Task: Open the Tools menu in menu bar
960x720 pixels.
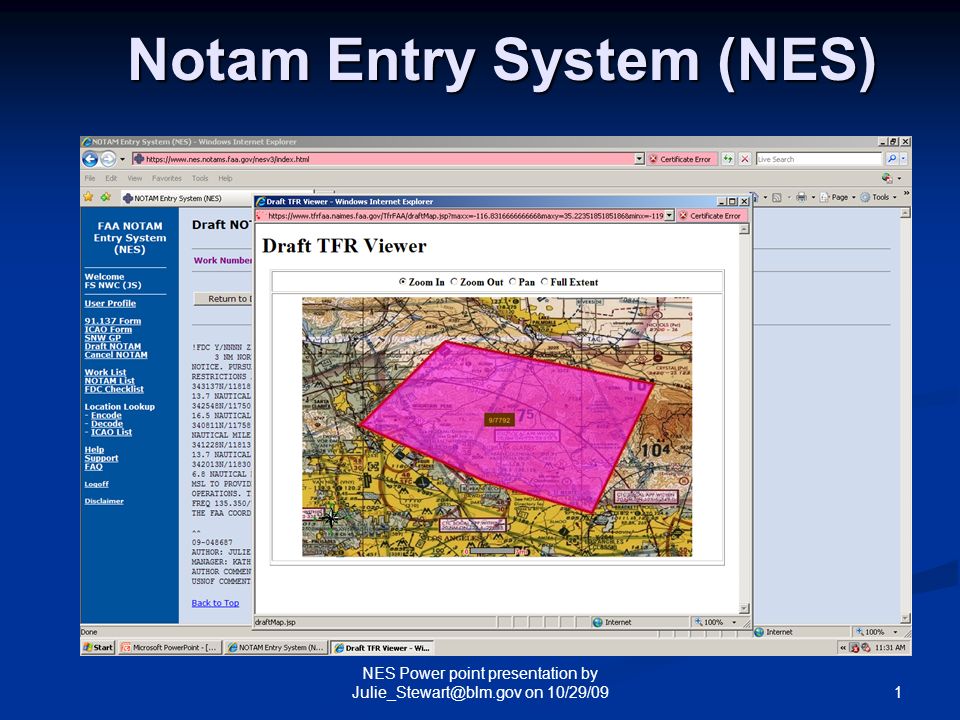Action: (200, 178)
